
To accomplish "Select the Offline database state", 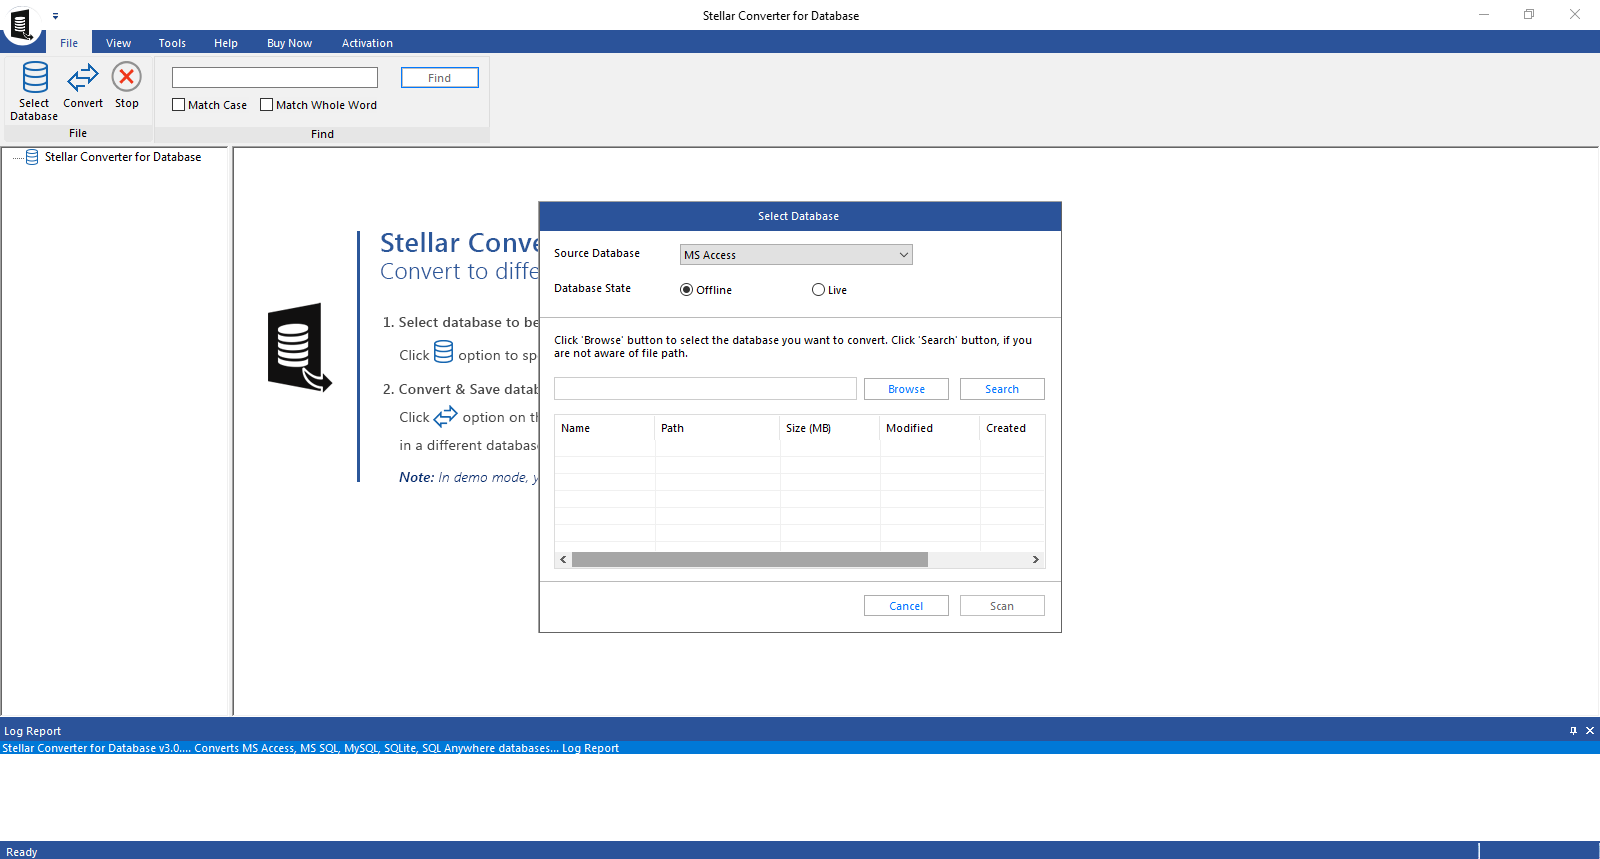I will [686, 290].
